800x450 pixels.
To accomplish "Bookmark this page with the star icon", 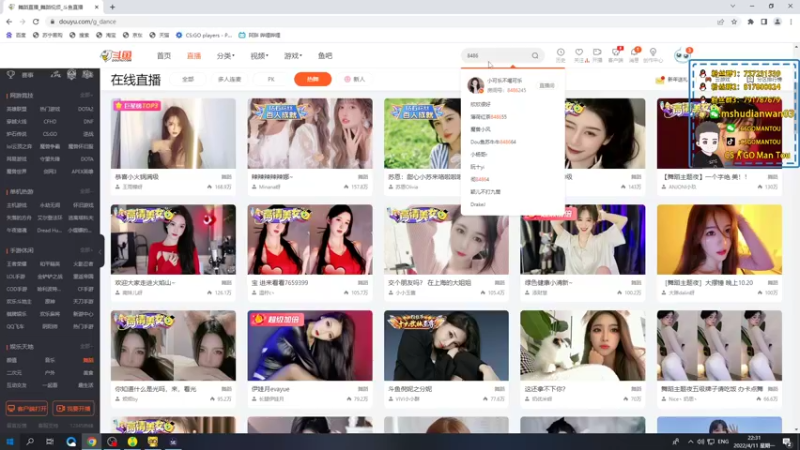I will click(x=734, y=21).
